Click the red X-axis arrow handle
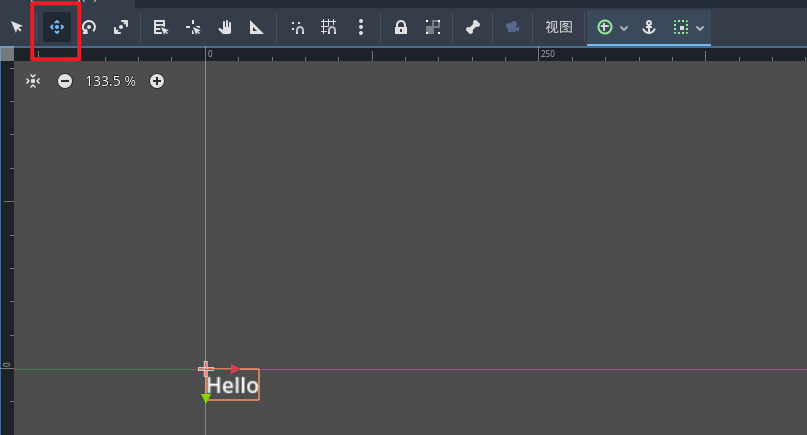 coord(235,369)
